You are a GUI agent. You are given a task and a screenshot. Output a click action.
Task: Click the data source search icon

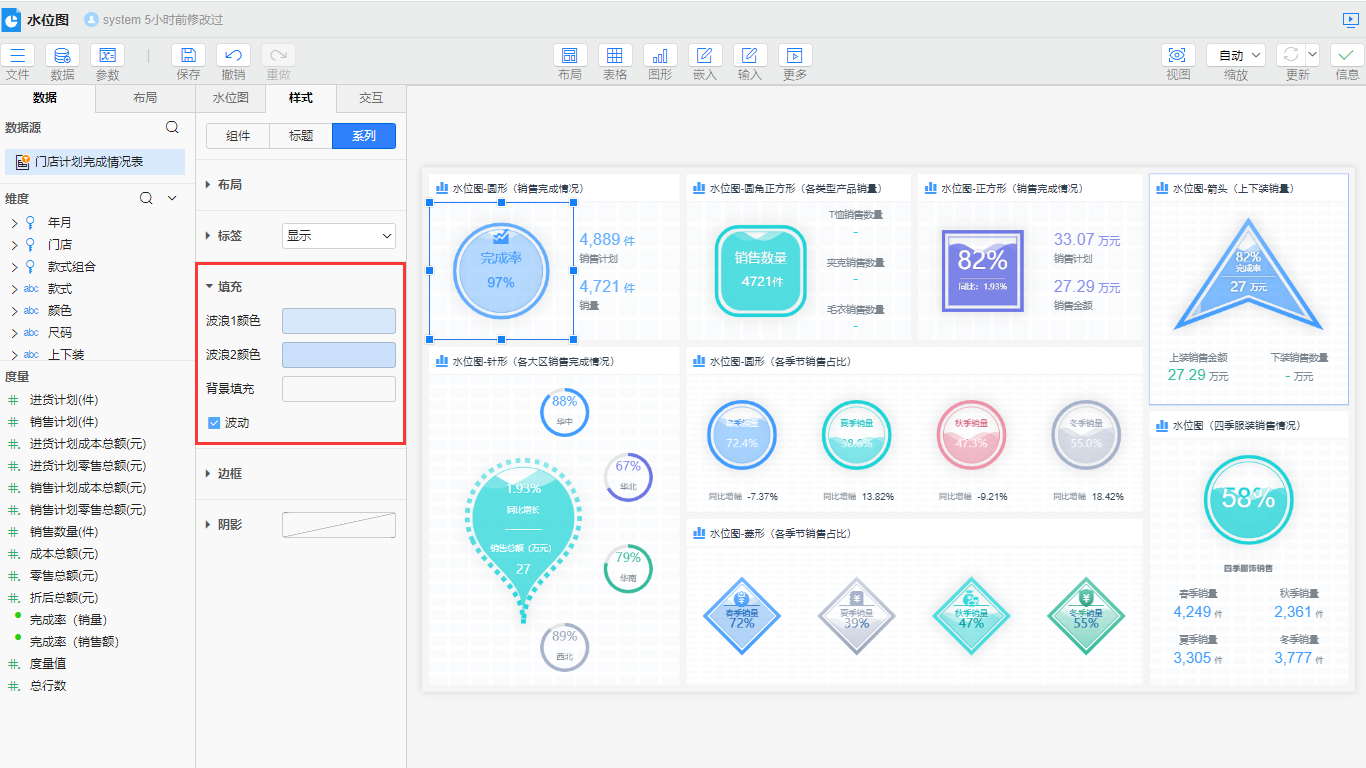click(x=172, y=127)
